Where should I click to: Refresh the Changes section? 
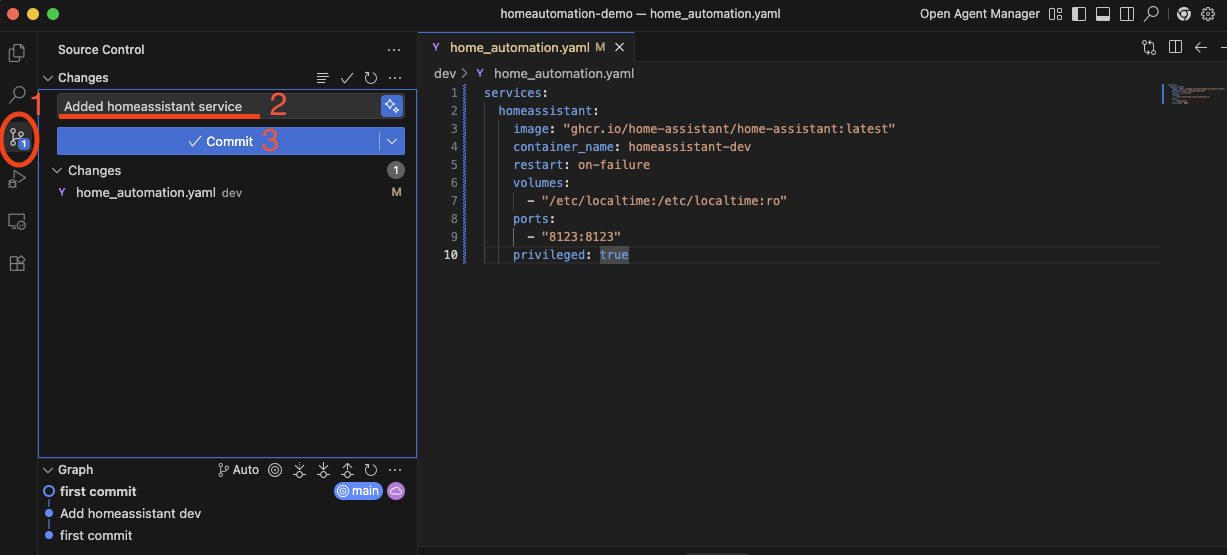[x=371, y=78]
